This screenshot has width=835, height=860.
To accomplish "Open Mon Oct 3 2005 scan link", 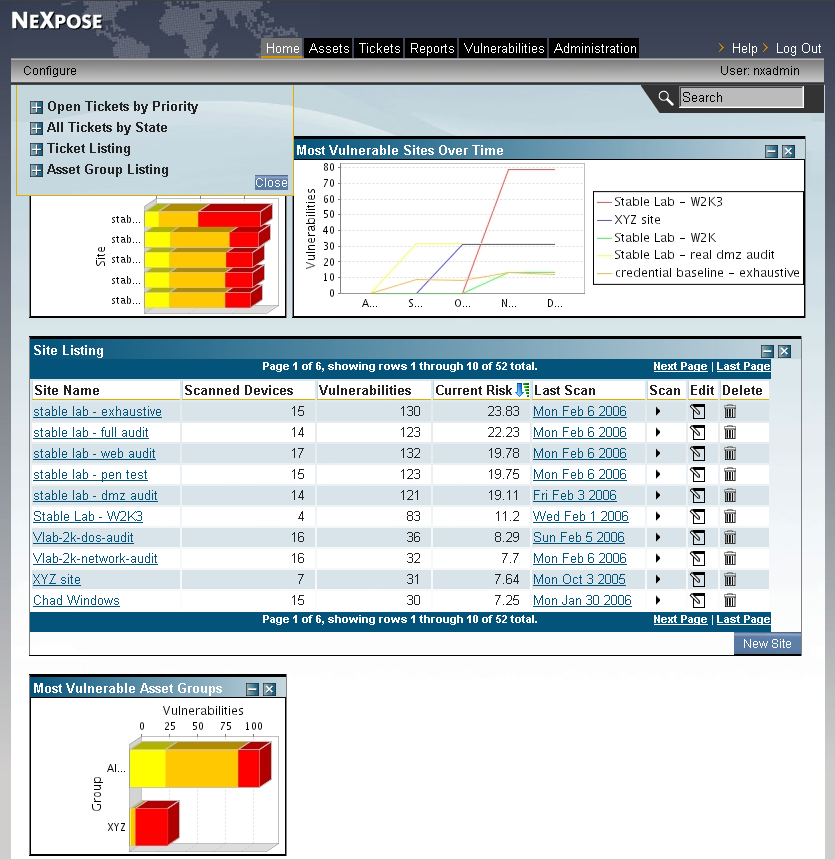I will [x=579, y=579].
